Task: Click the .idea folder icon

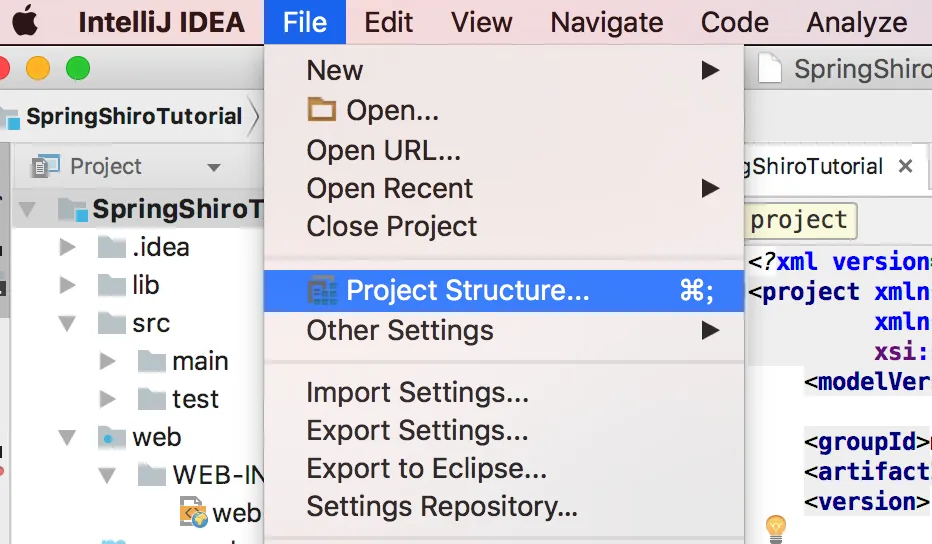Action: (110, 247)
